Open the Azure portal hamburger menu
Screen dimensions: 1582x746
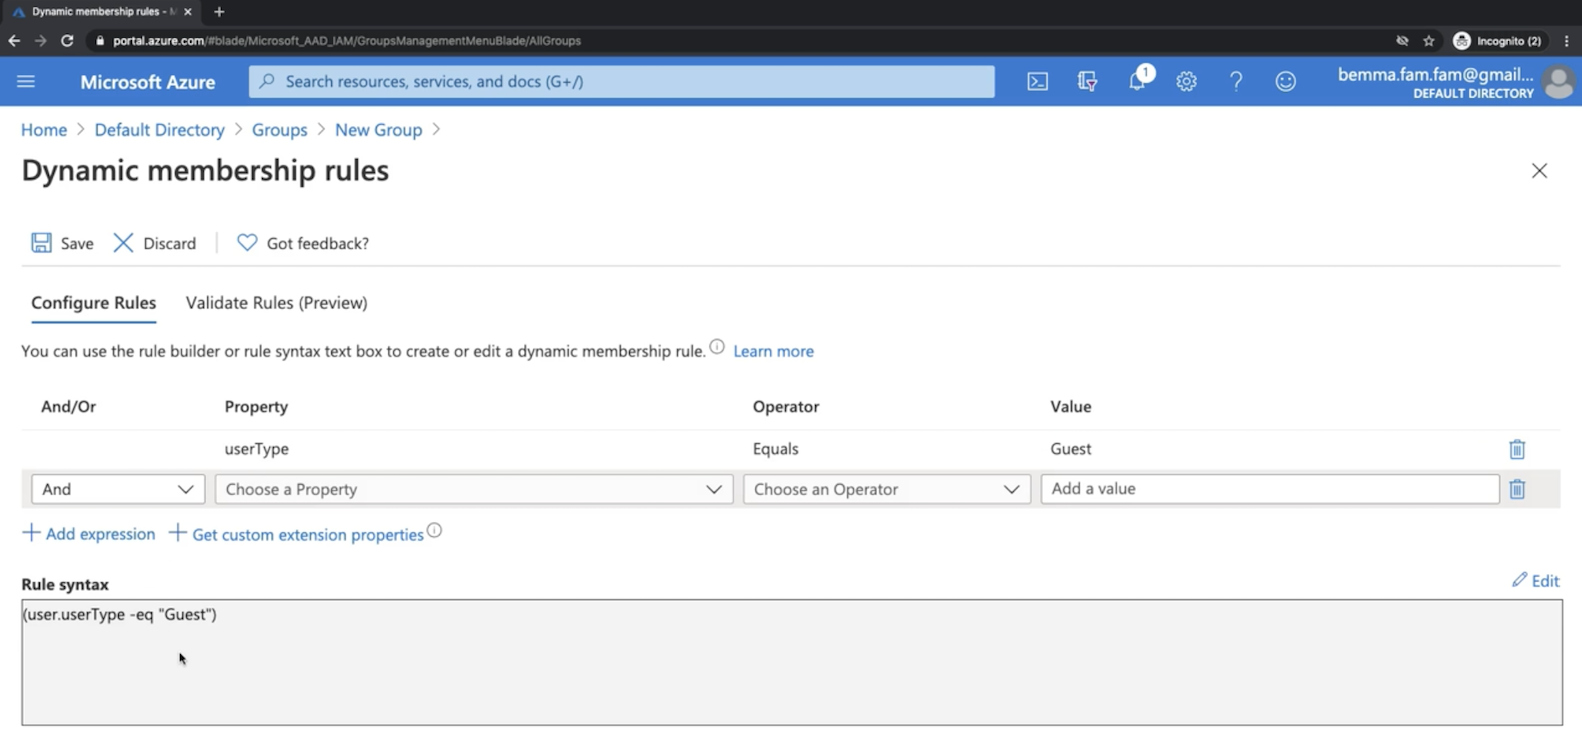pos(26,81)
